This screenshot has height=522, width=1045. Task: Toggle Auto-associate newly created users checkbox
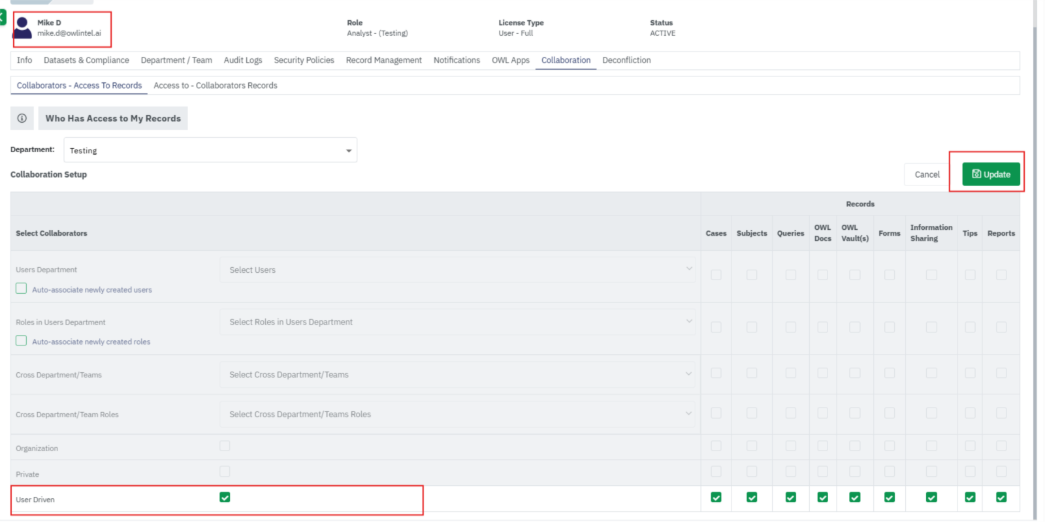21,289
